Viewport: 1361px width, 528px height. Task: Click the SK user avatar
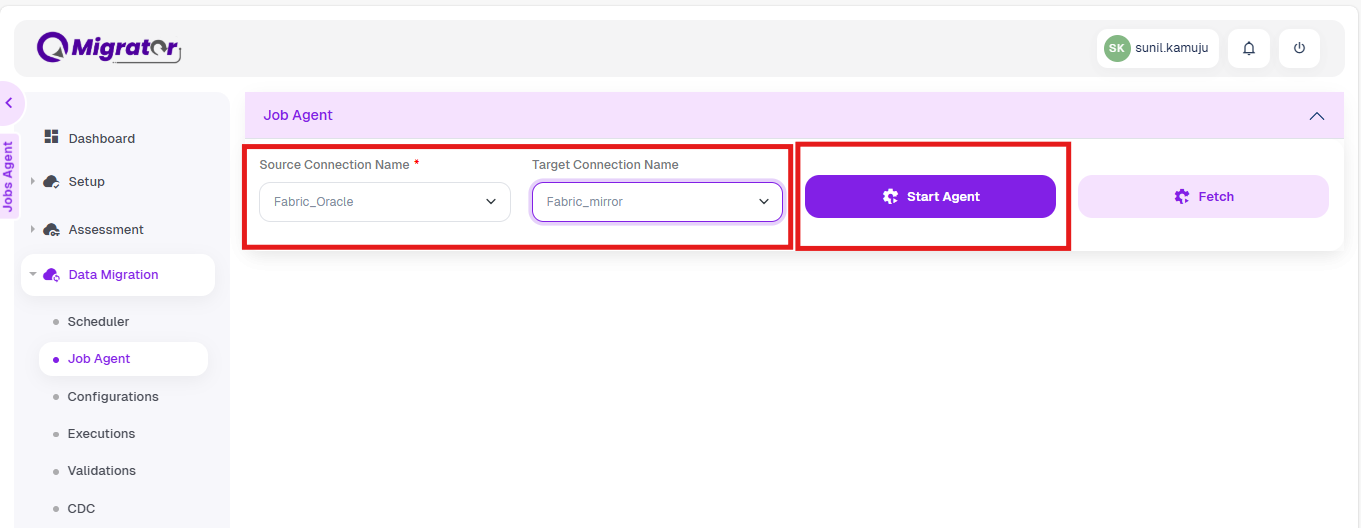[x=1117, y=48]
